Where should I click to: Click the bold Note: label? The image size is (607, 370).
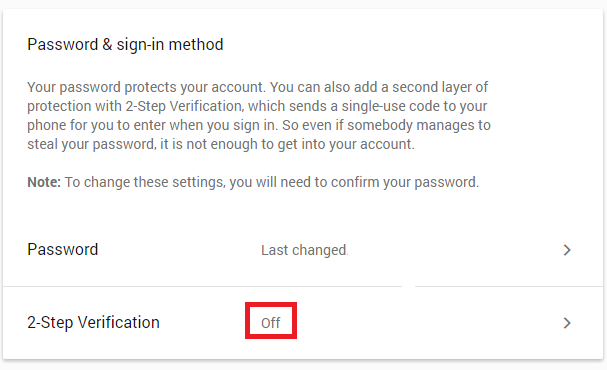coord(44,182)
